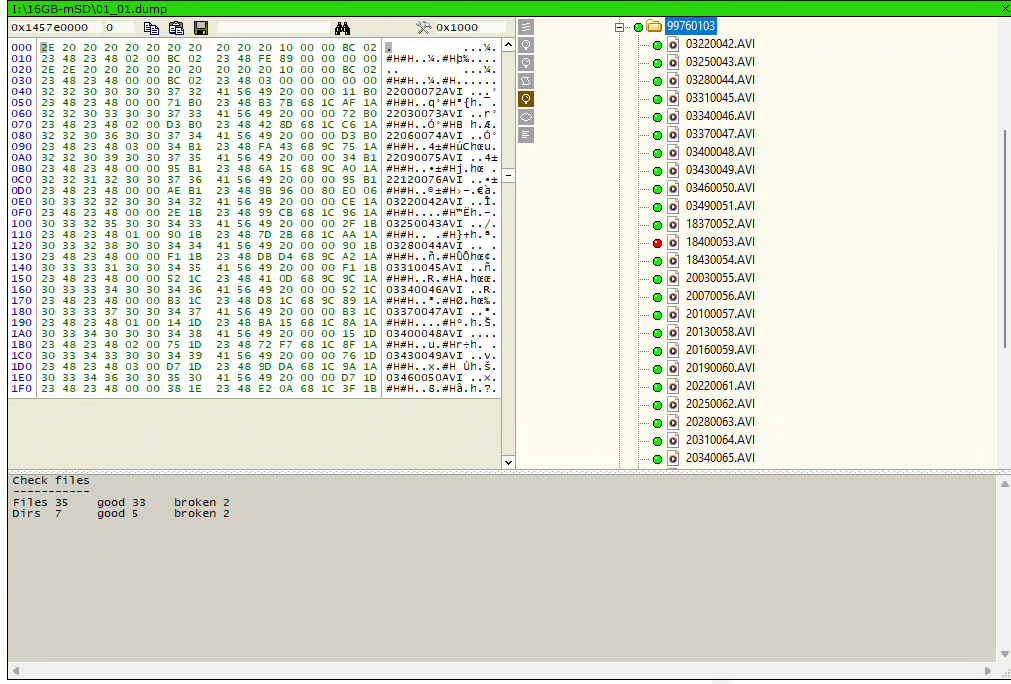
Task: Click the minus button on the hex view scrollbar
Action: [508, 175]
